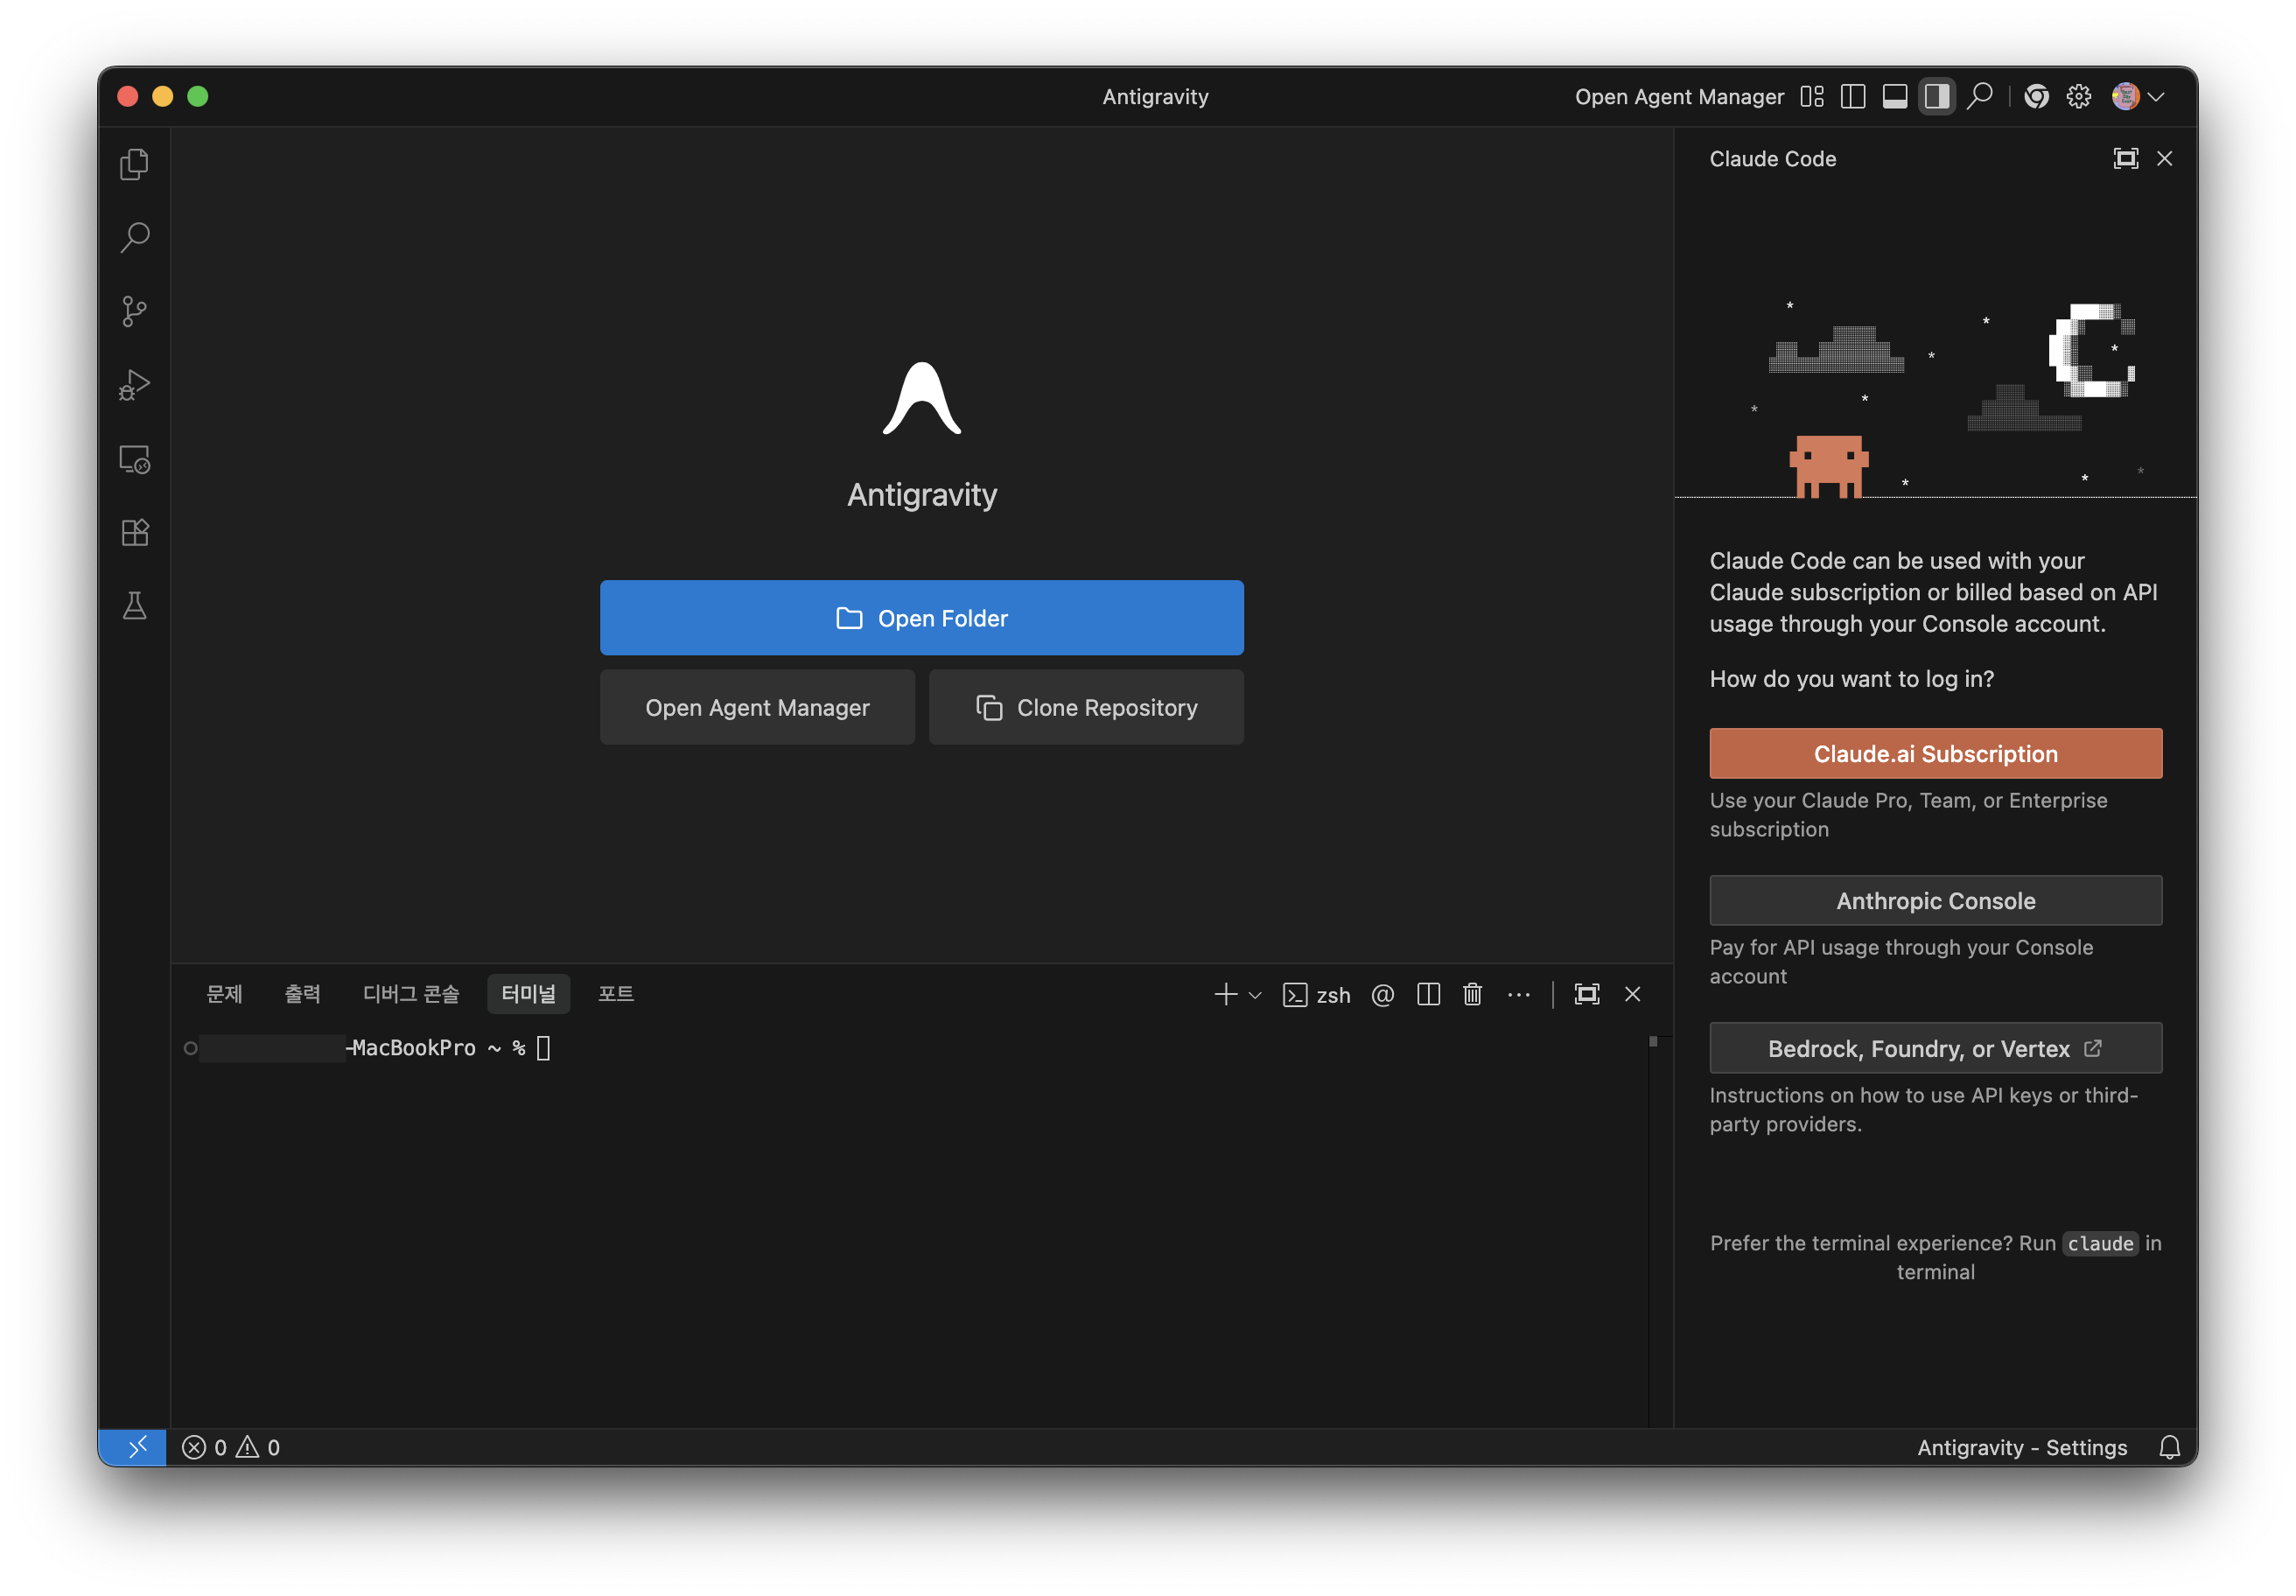Toggle the bottom panel visibility

pos(1895,96)
